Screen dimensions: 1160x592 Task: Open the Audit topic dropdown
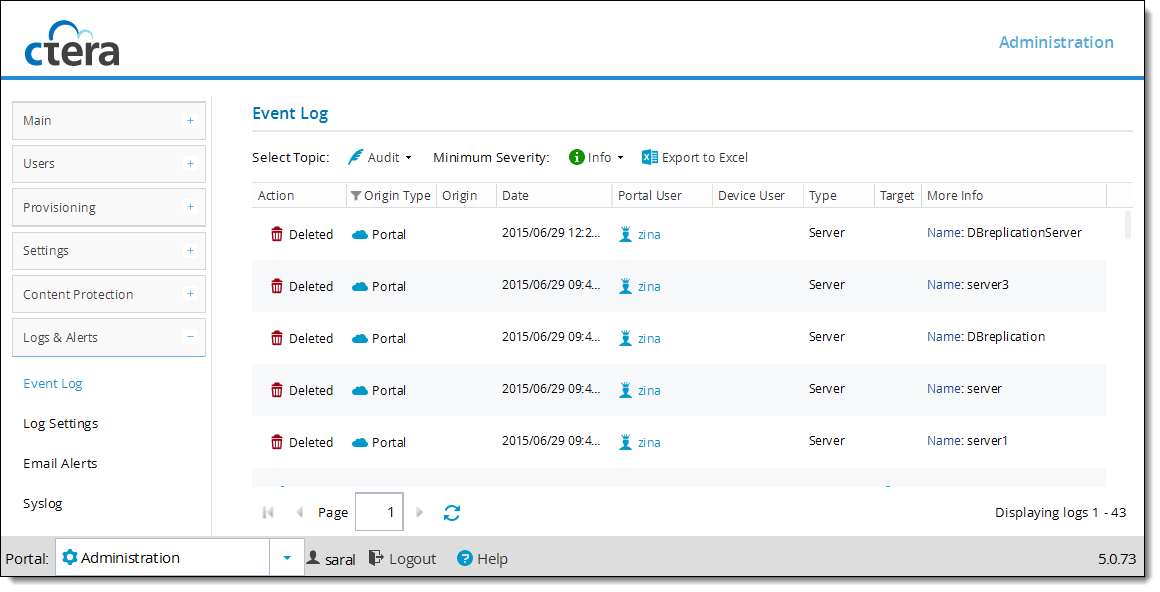pyautogui.click(x=380, y=157)
